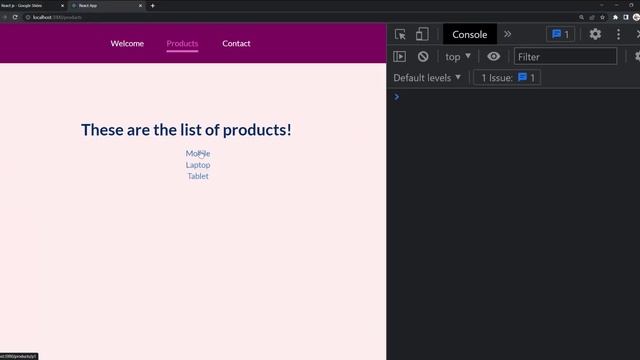The image size is (640, 360).
Task: Close the React App browser tab
Action: [140, 6]
